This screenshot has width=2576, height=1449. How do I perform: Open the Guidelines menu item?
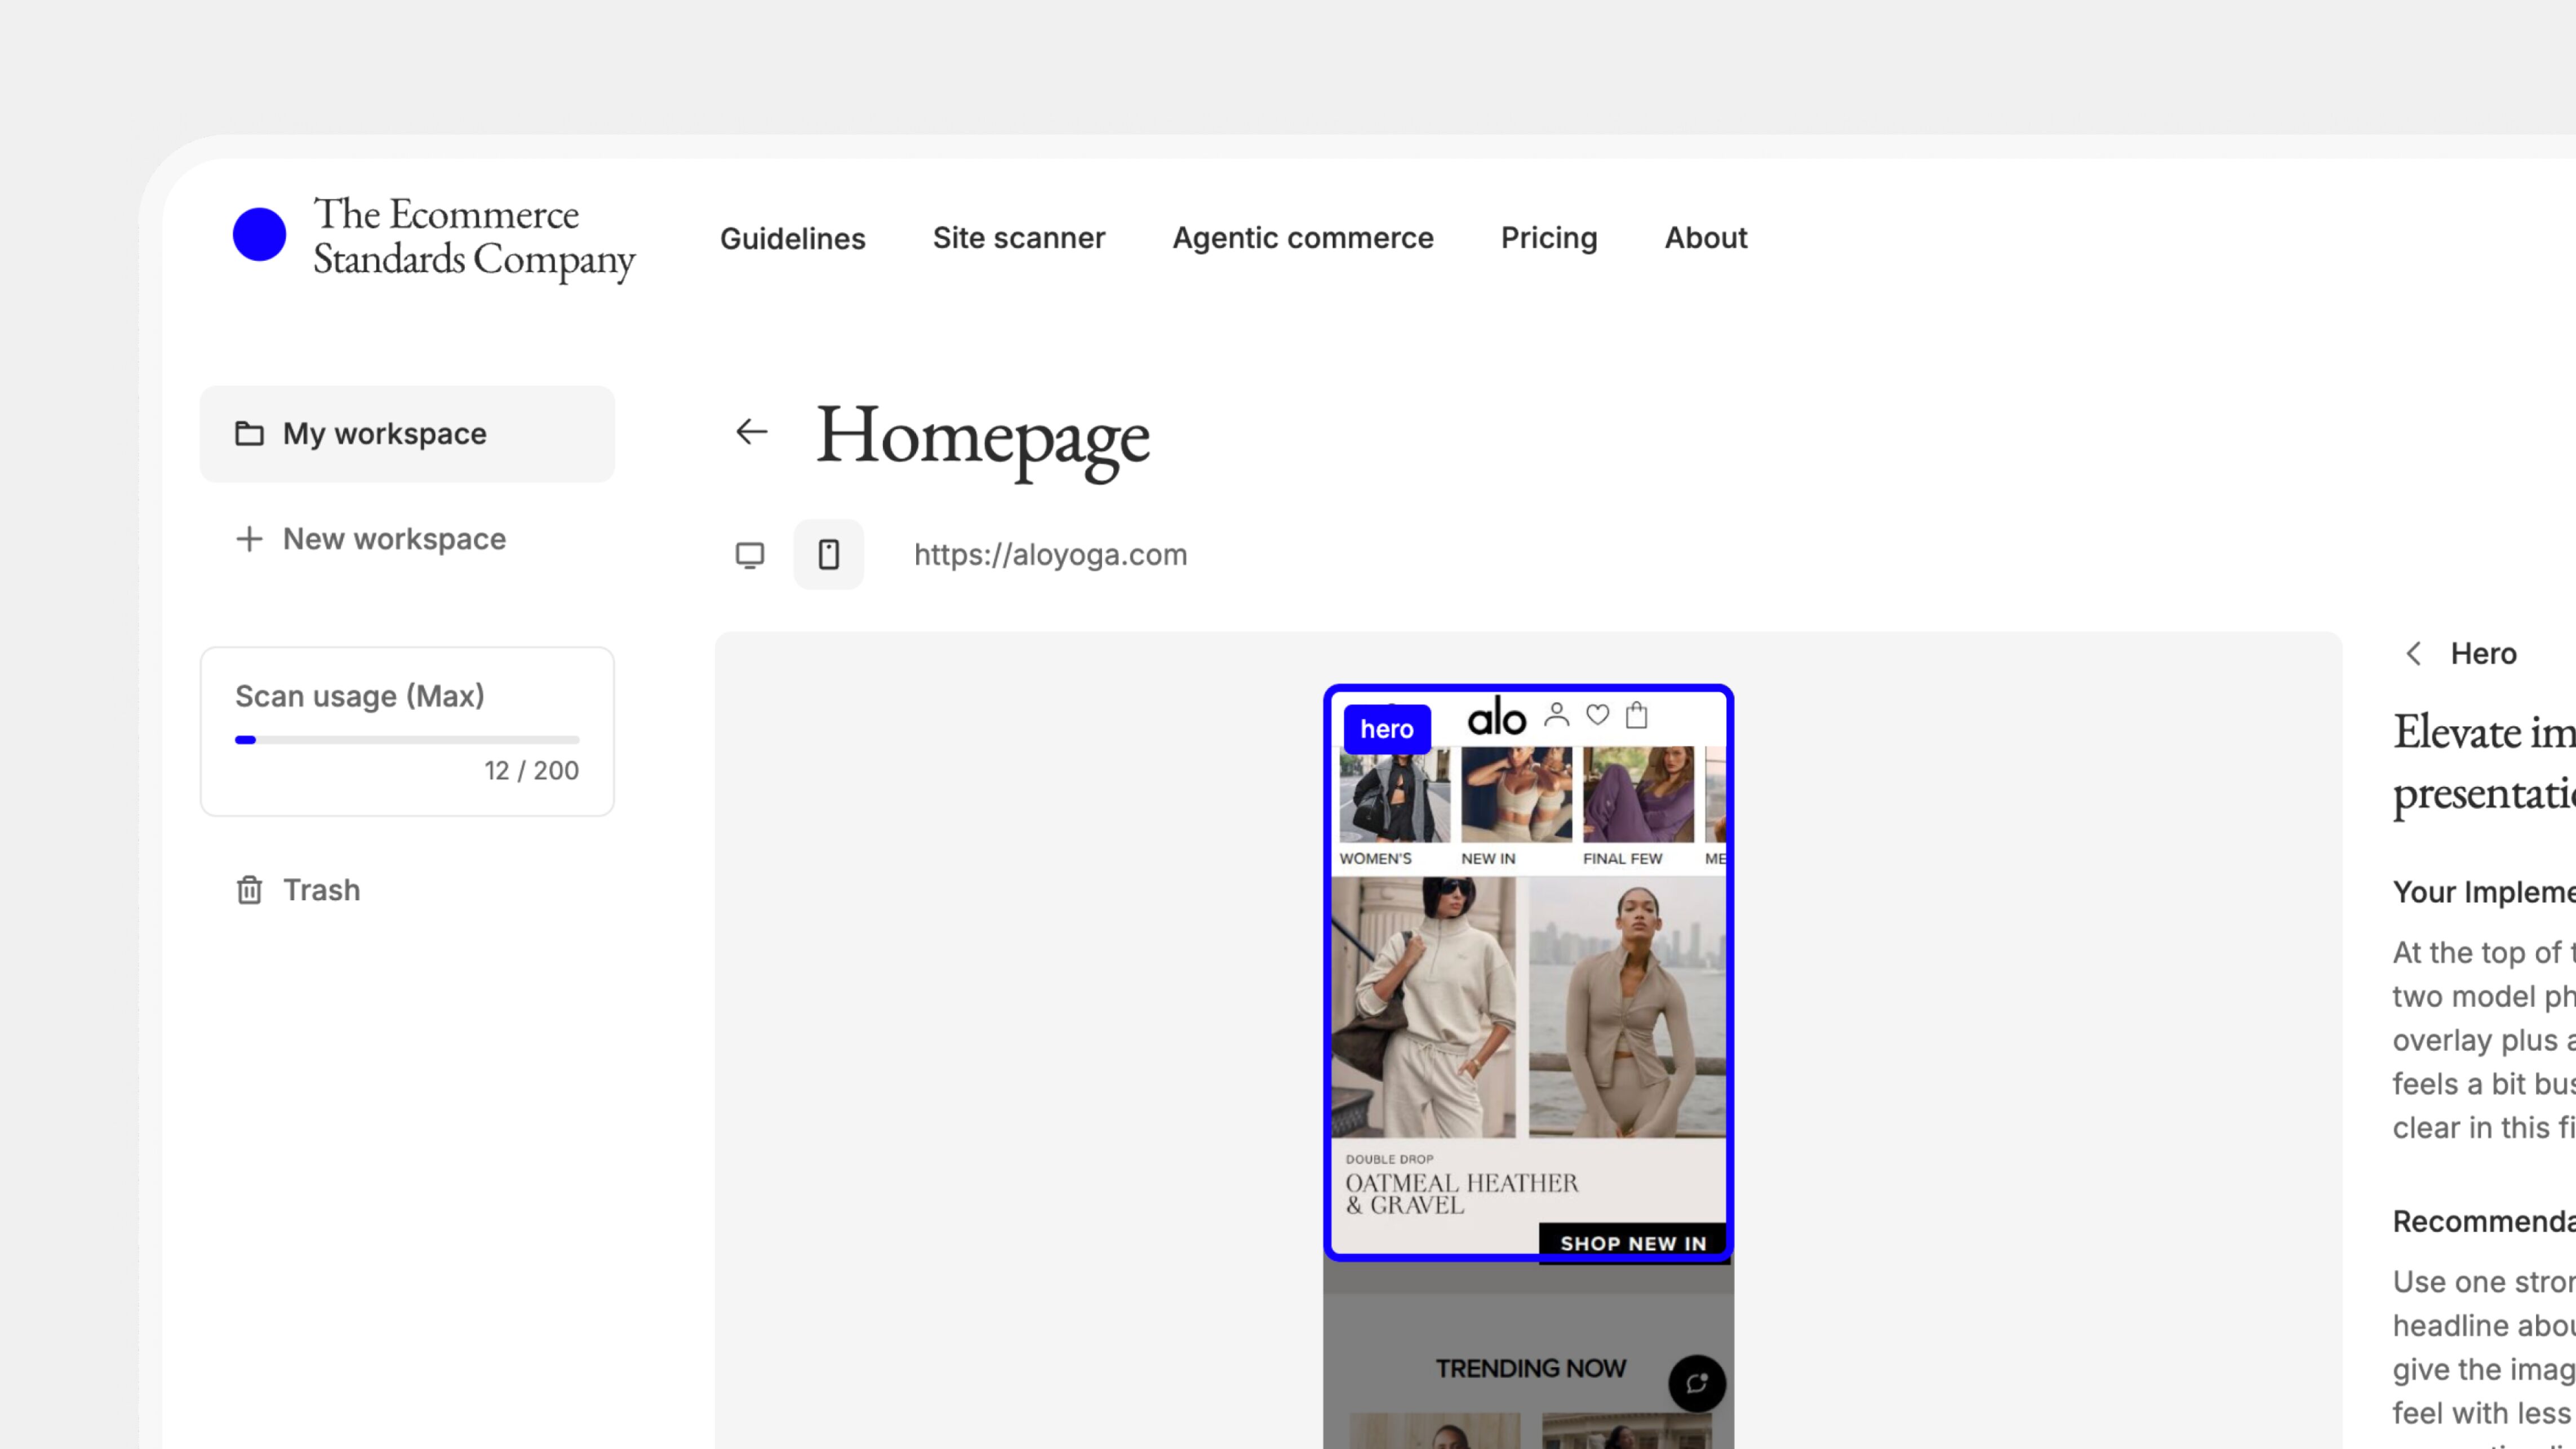(x=793, y=238)
